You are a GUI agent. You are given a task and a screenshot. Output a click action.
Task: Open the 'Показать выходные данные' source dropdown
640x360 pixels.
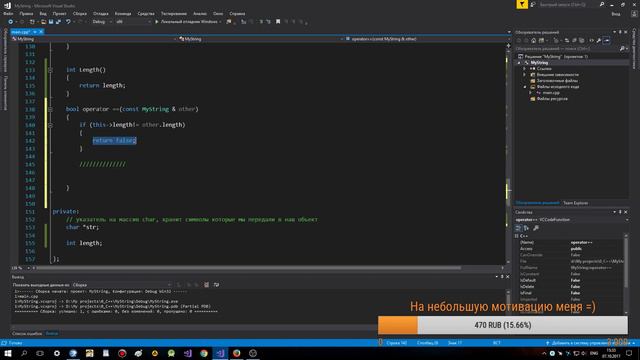point(122,285)
